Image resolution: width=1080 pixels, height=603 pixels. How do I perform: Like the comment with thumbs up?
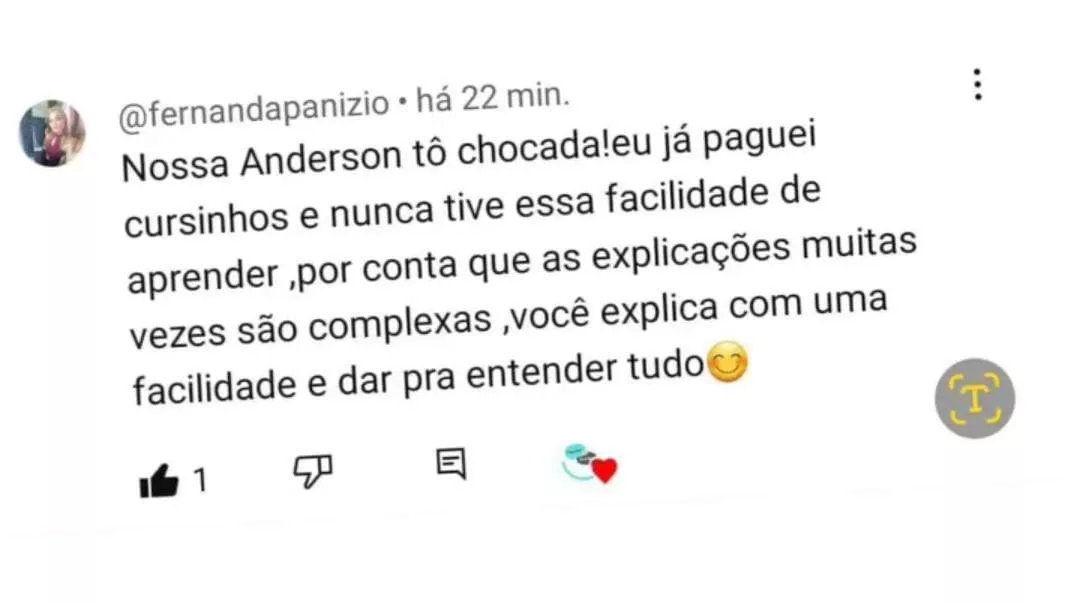[x=159, y=480]
